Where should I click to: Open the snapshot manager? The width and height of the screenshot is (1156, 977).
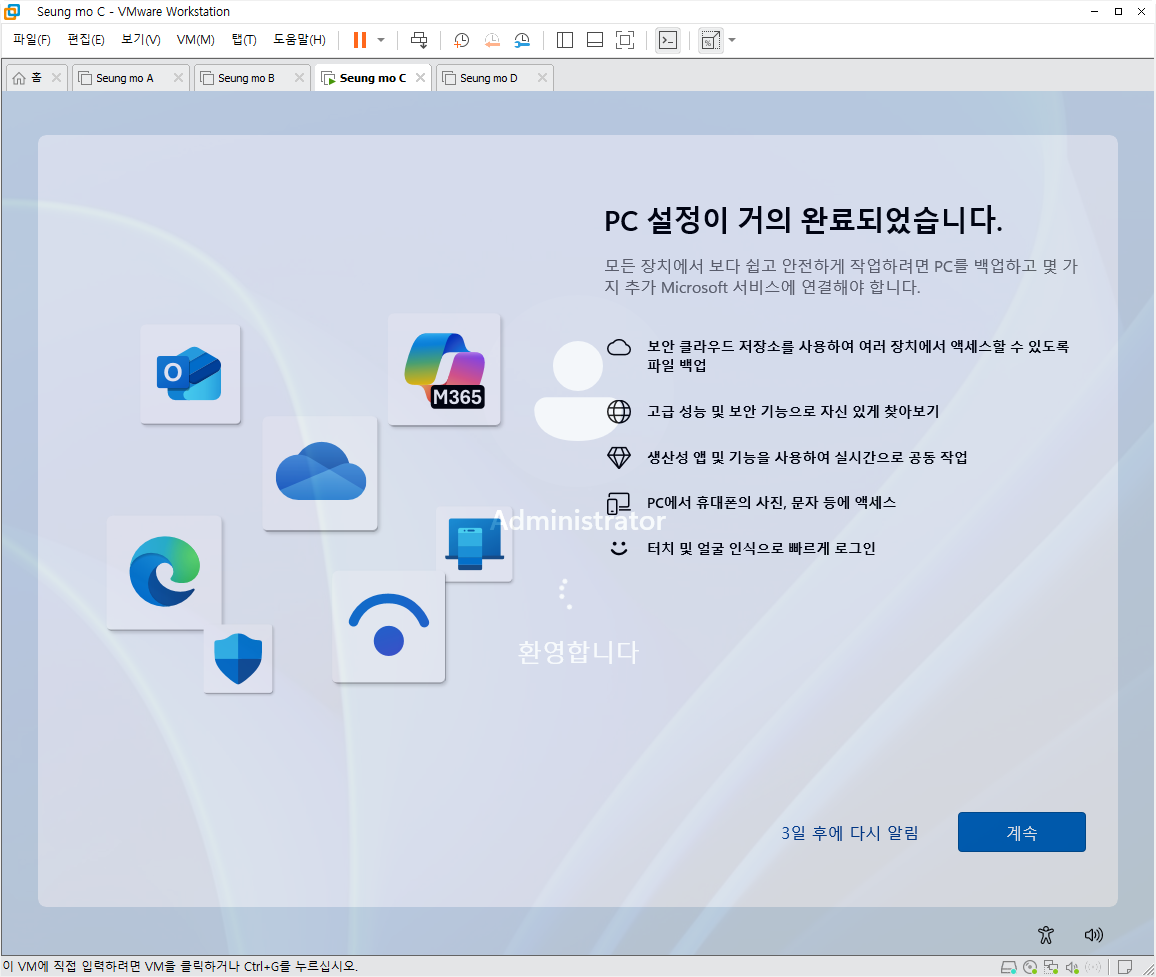coord(522,40)
